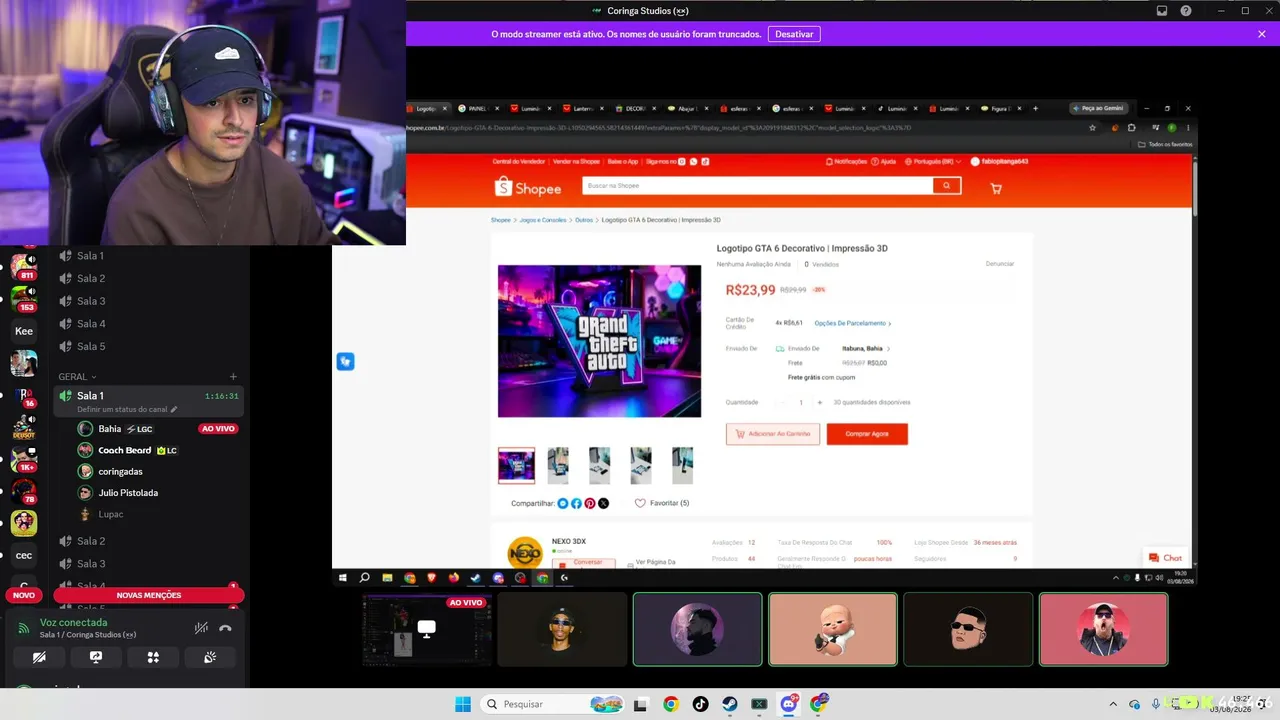This screenshot has height=720, width=1280.
Task: Open the AO VIVO stream preview tile
Action: pos(427,629)
